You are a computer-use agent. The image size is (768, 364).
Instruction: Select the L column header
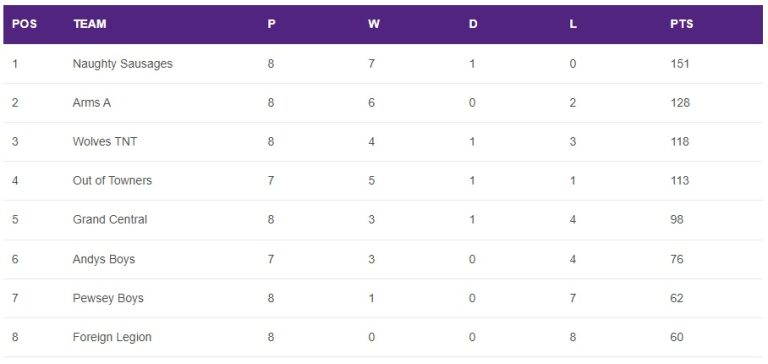573,24
